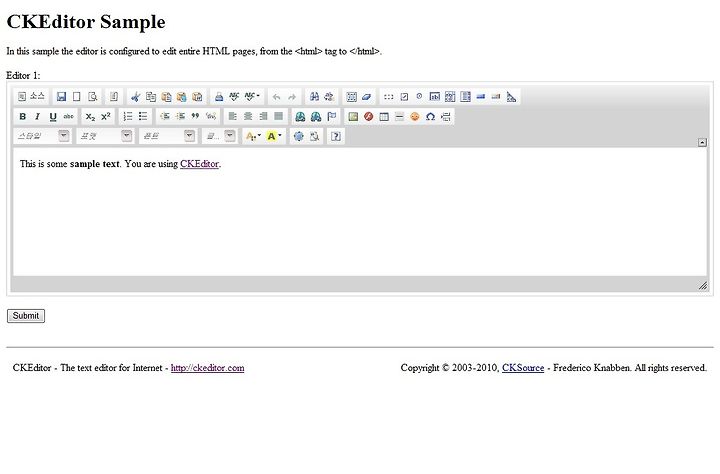The height and width of the screenshot is (474, 720).
Task: Increase indent icon
Action: click(180, 117)
